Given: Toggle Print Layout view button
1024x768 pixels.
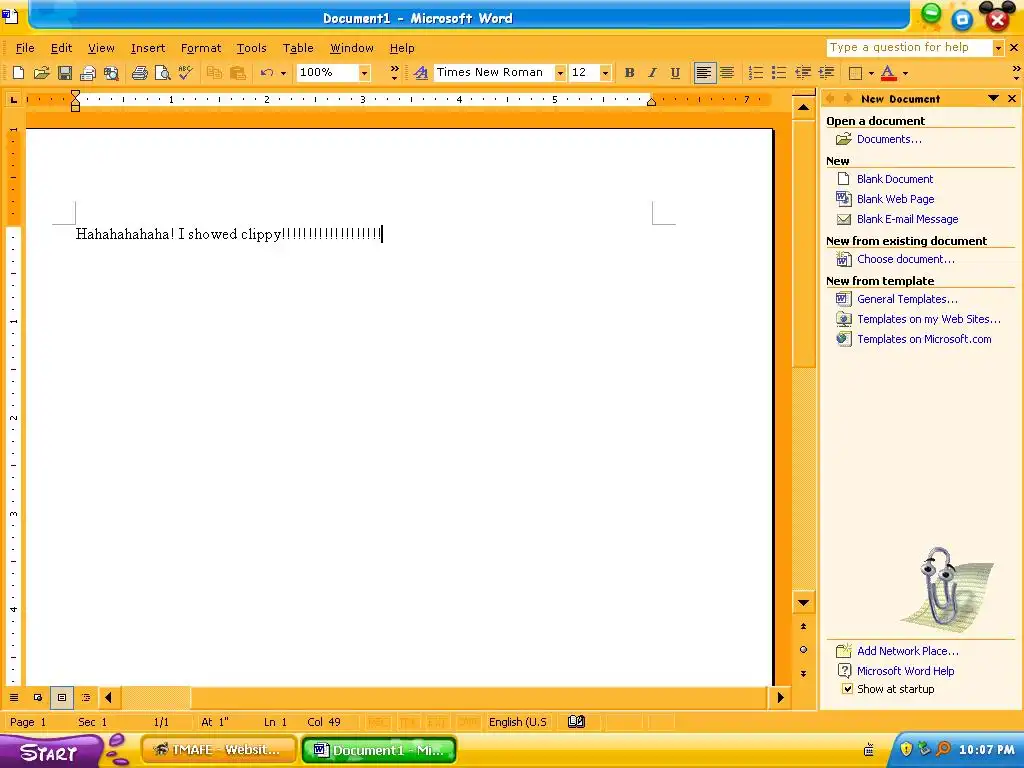Looking at the screenshot, I should click(62, 697).
